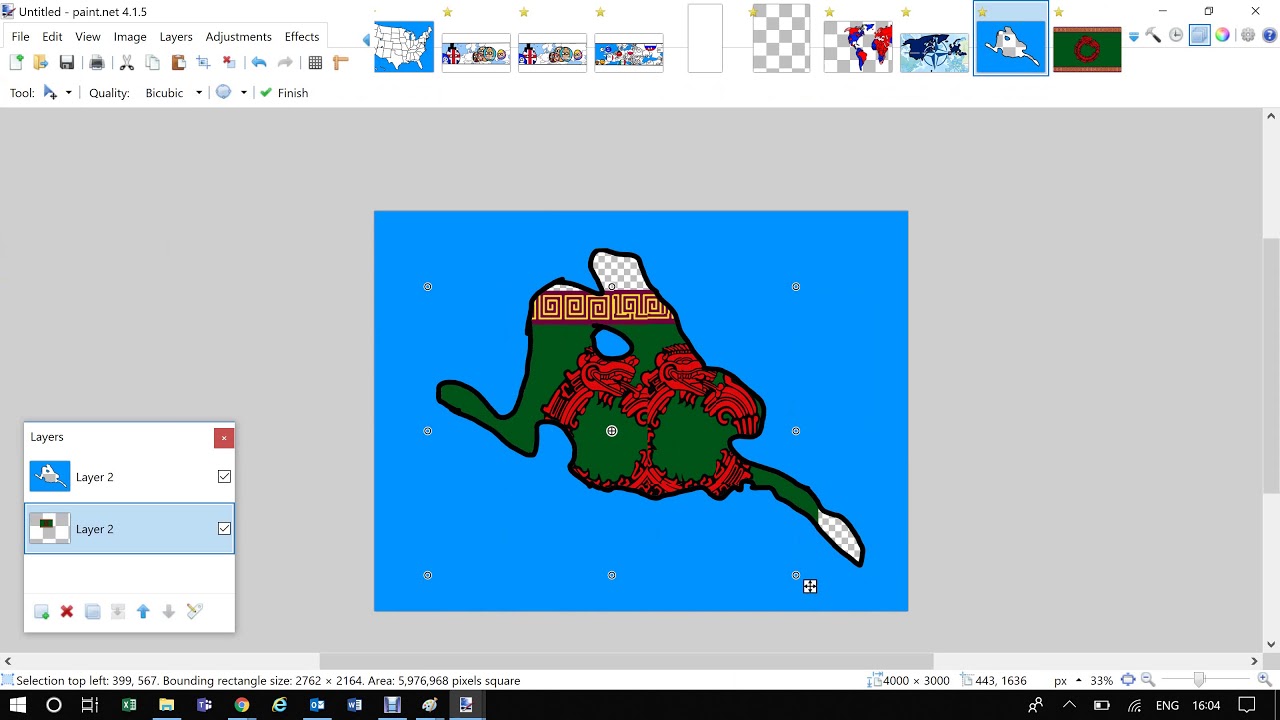
Task: Click the vertical scrollbar down arrow
Action: [x=1271, y=644]
